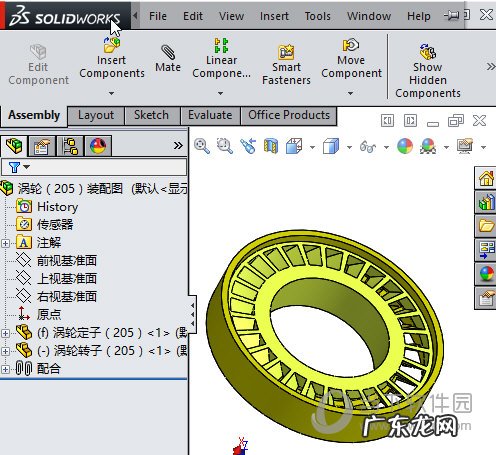Screen dimensions: 496x455
Task: Open the FeatureManager design tree tab
Action: 14,146
